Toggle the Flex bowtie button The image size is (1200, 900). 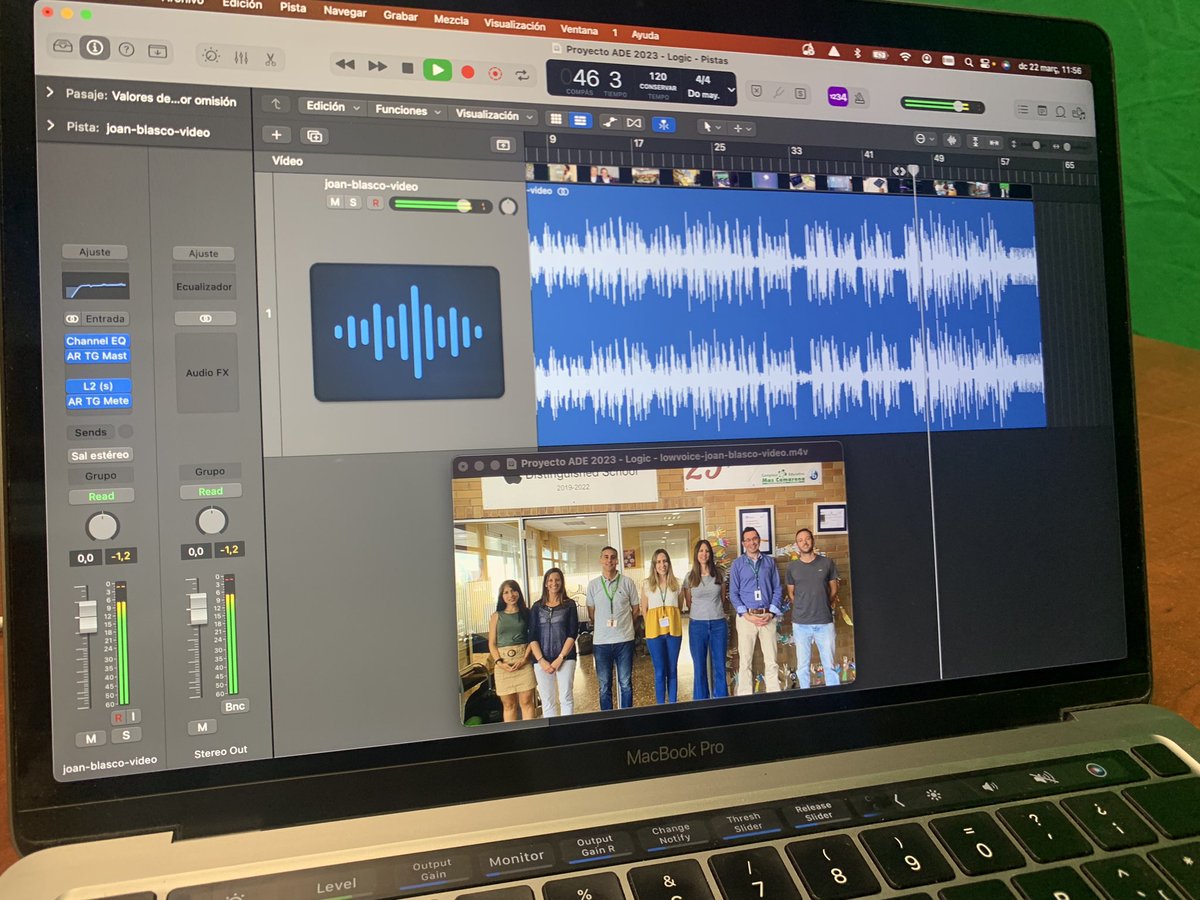(633, 123)
